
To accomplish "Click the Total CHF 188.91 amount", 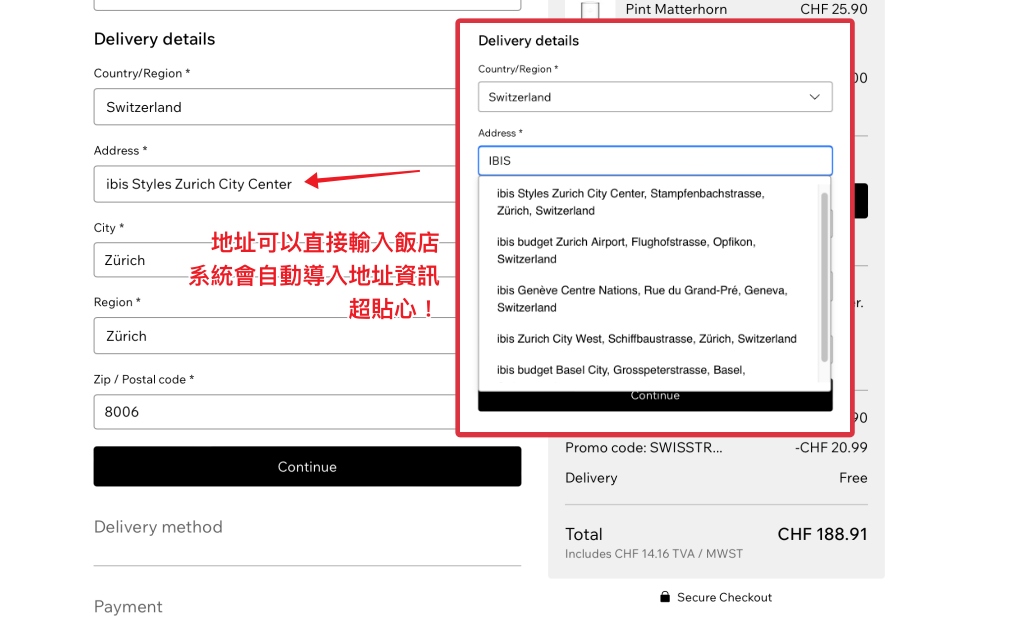I will coord(822,534).
